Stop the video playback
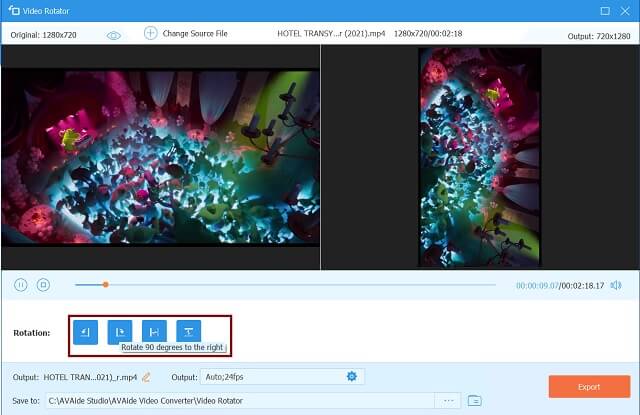The image size is (640, 415). pyautogui.click(x=43, y=284)
